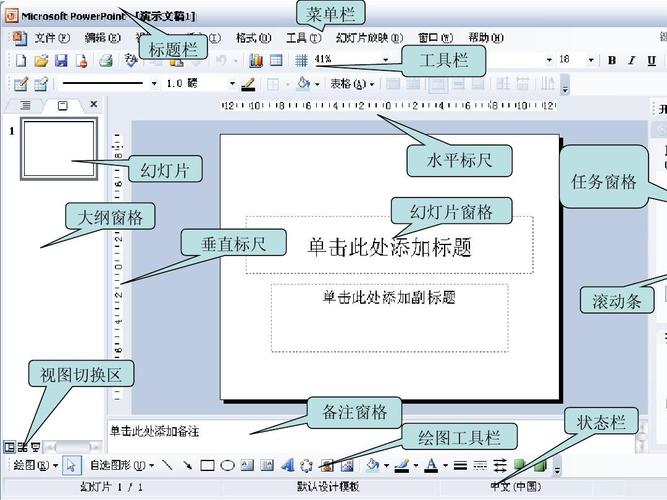Open the 幻灯片放映(D) menu
667x500 pixels.
click(x=369, y=38)
